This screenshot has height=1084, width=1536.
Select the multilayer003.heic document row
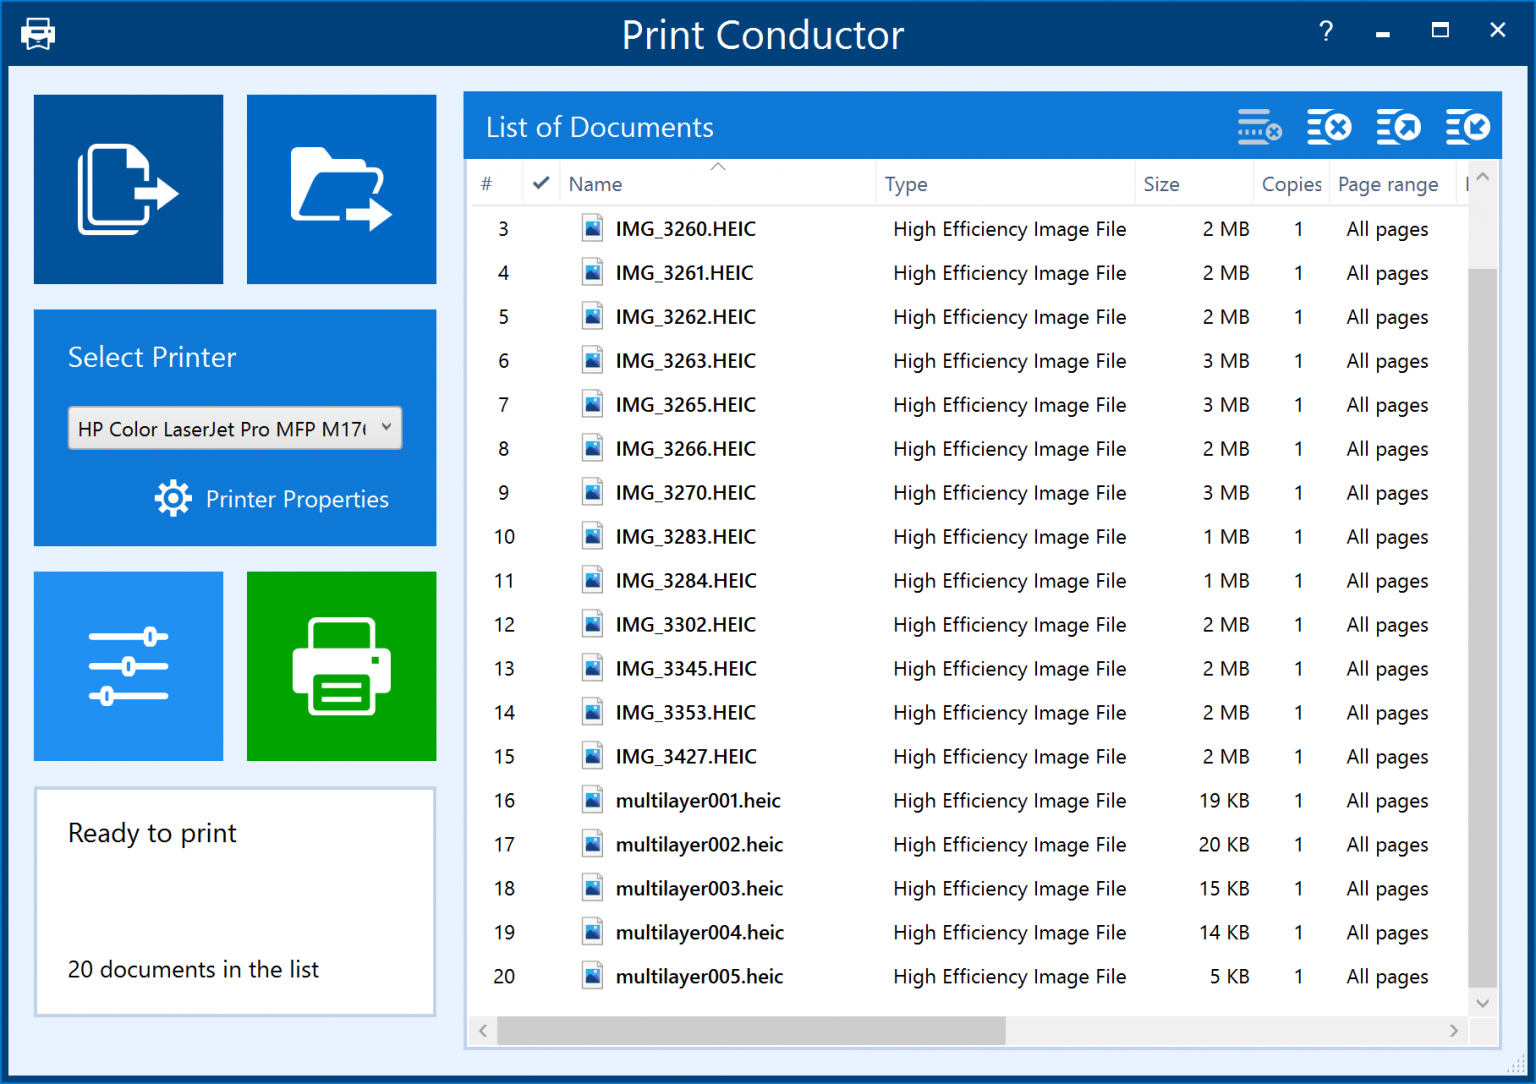point(699,889)
